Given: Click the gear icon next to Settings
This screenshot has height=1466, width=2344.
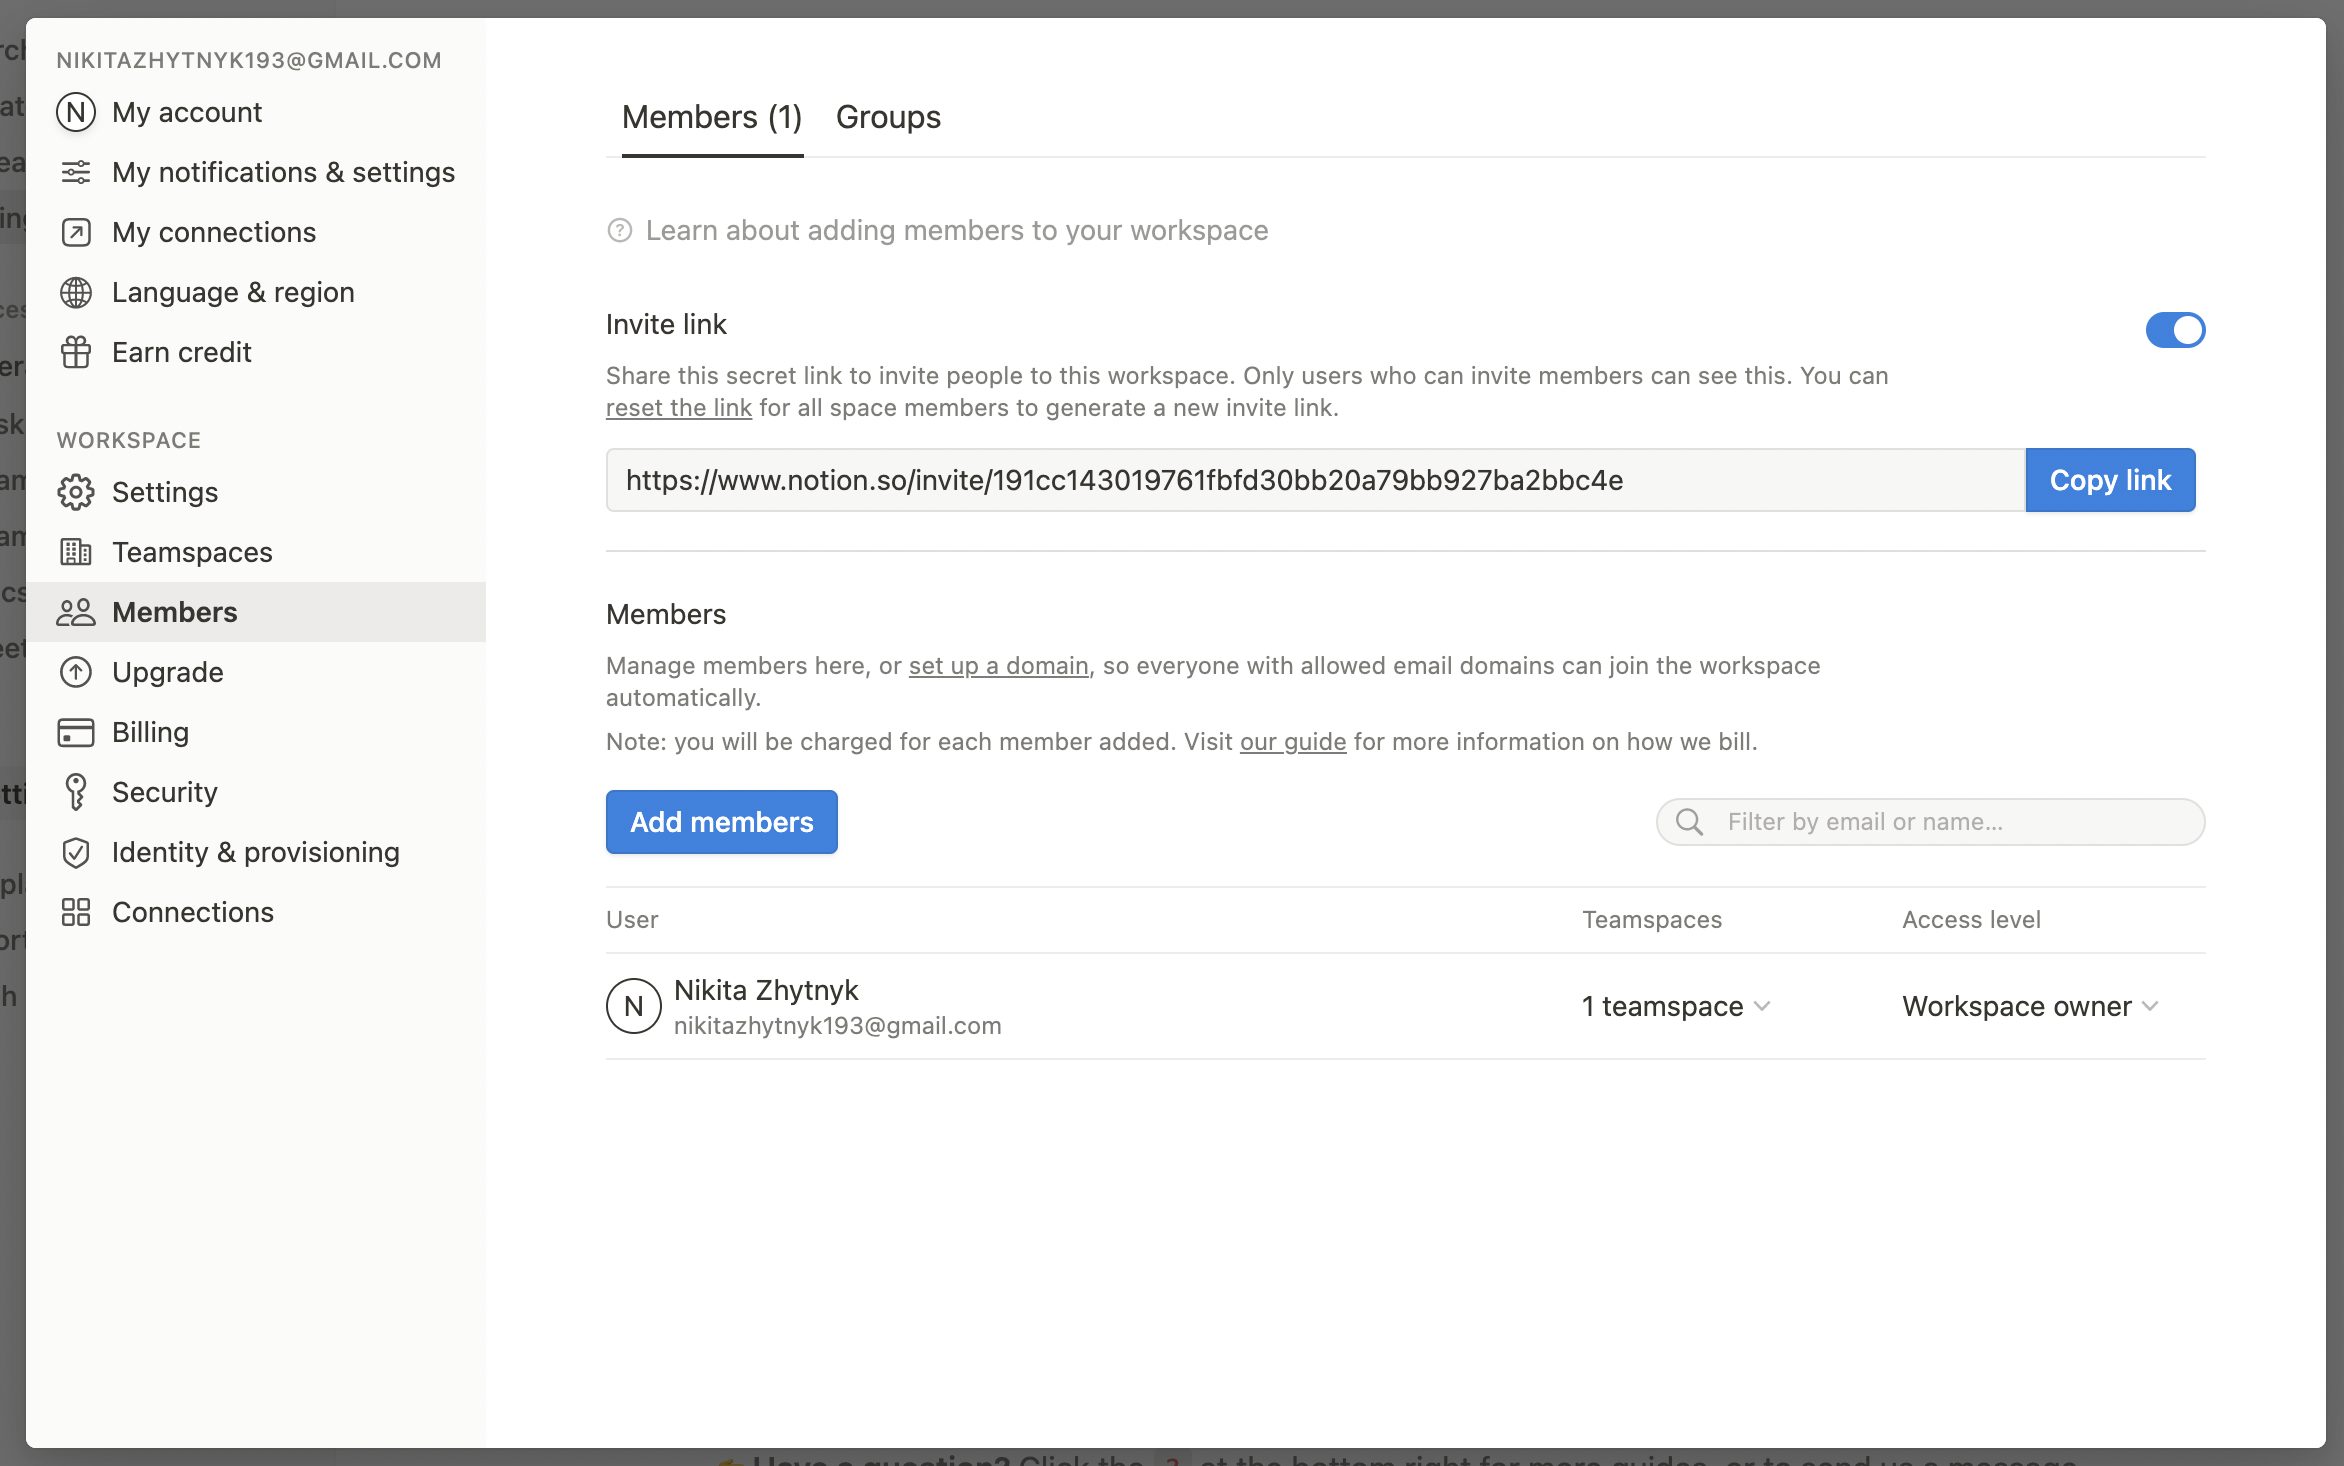Looking at the screenshot, I should (76, 492).
